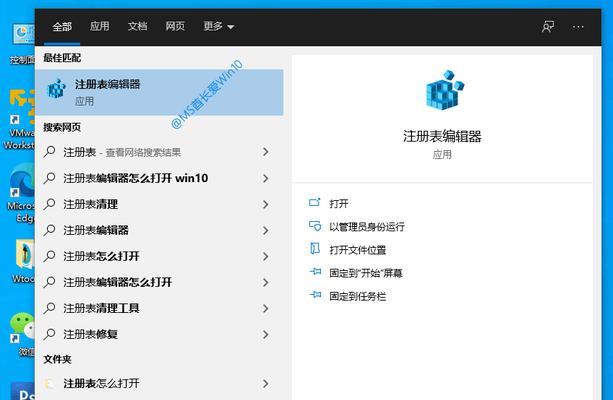Click the pin icon beside 固定到任务栏

pos(315,294)
